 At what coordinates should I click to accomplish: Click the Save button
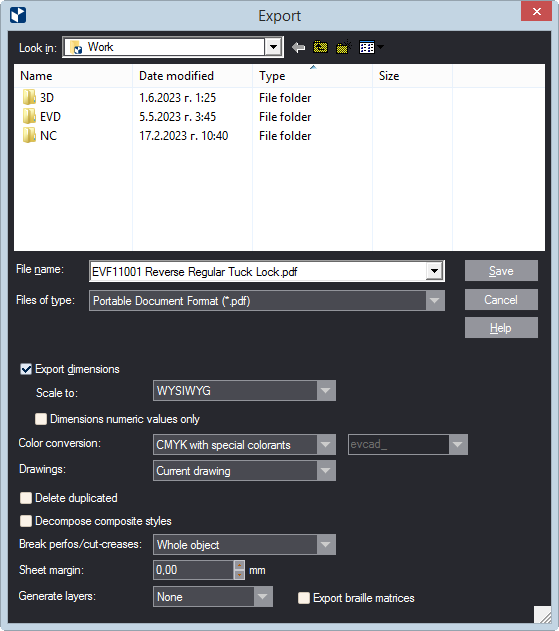pyautogui.click(x=501, y=271)
